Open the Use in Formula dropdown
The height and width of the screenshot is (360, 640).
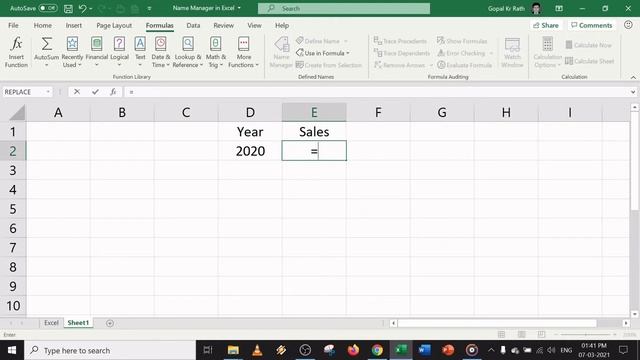tap(323, 53)
